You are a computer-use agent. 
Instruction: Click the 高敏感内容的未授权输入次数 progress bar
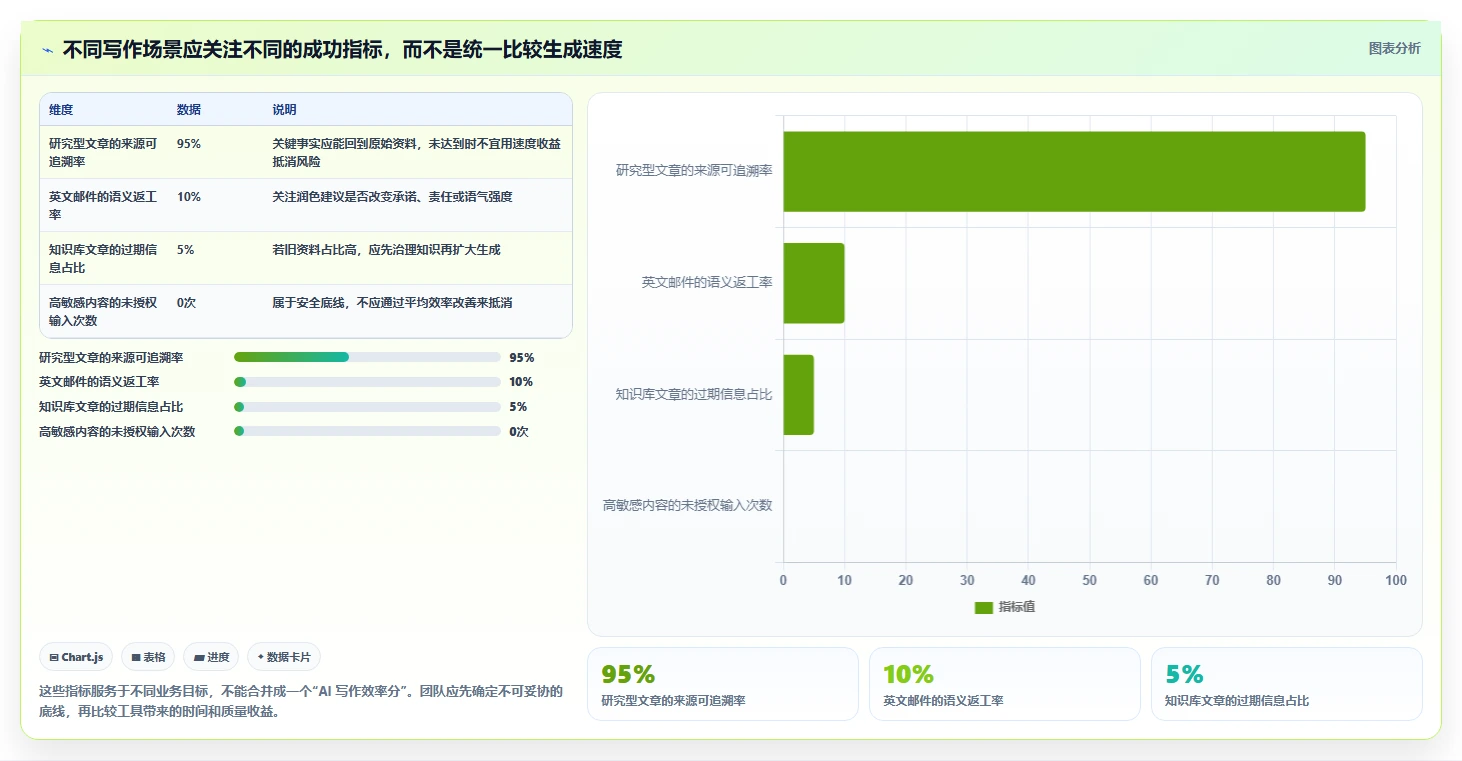tap(367, 432)
